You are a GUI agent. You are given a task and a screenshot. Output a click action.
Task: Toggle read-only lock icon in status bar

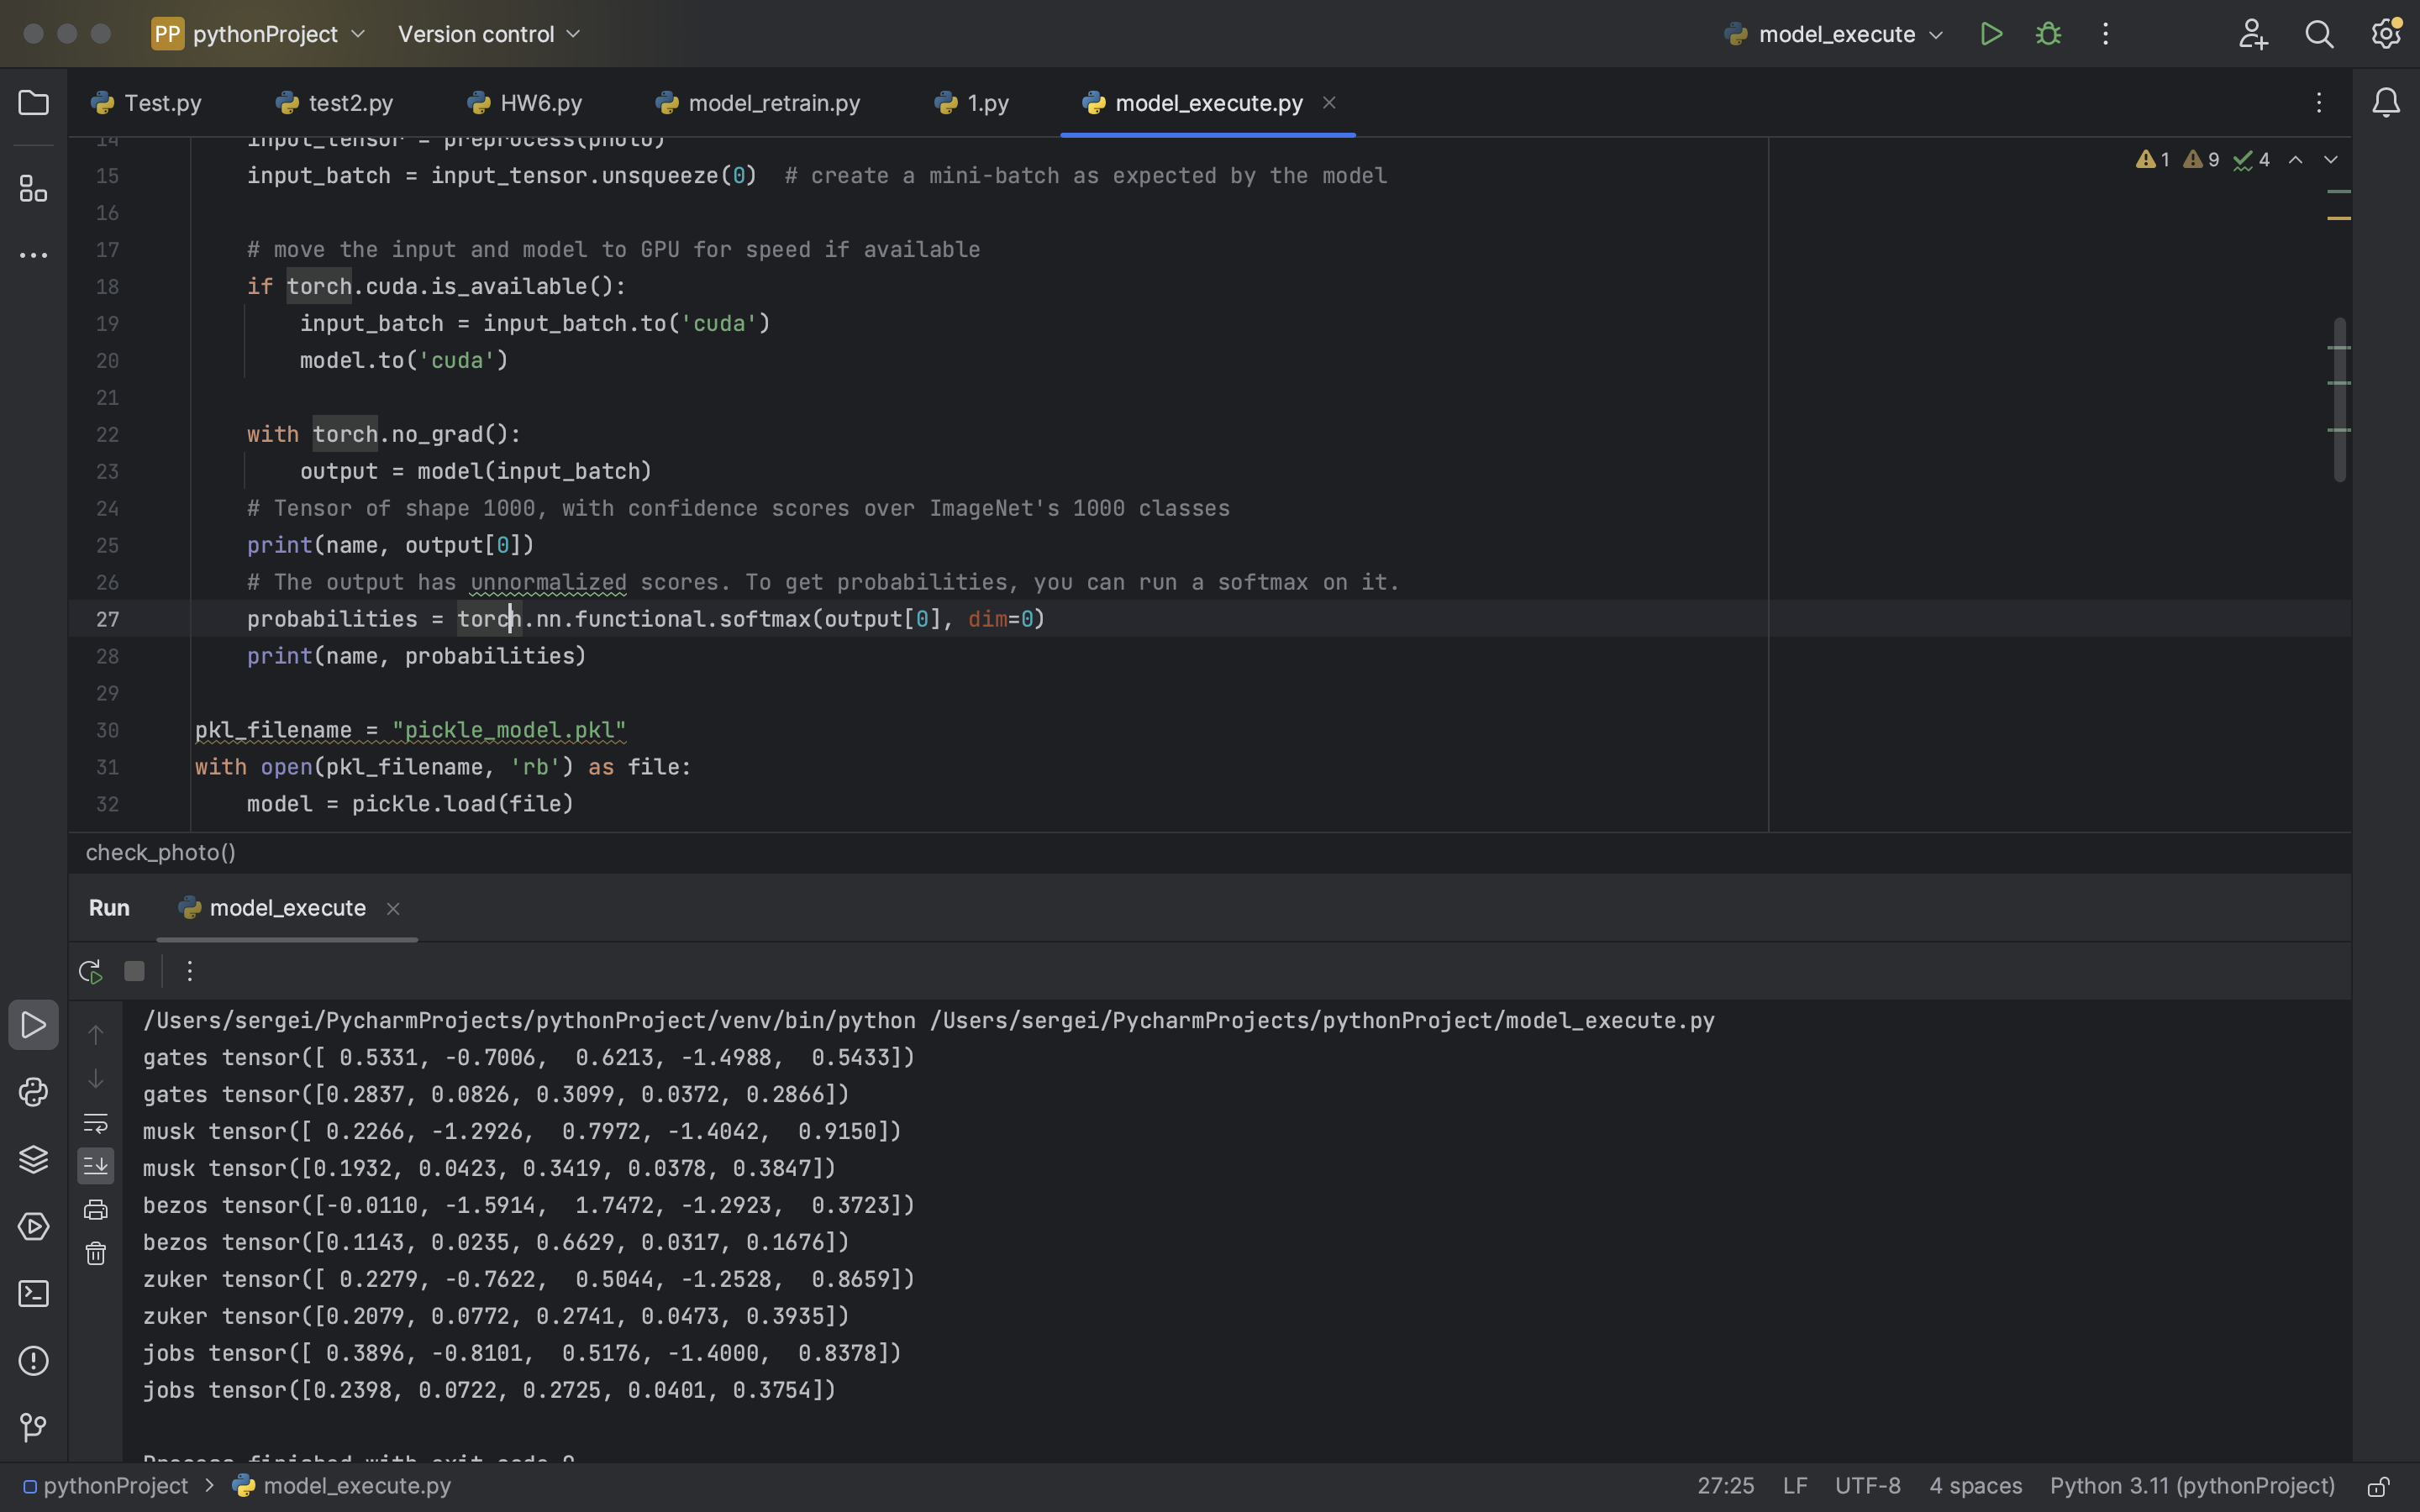point(2378,1487)
